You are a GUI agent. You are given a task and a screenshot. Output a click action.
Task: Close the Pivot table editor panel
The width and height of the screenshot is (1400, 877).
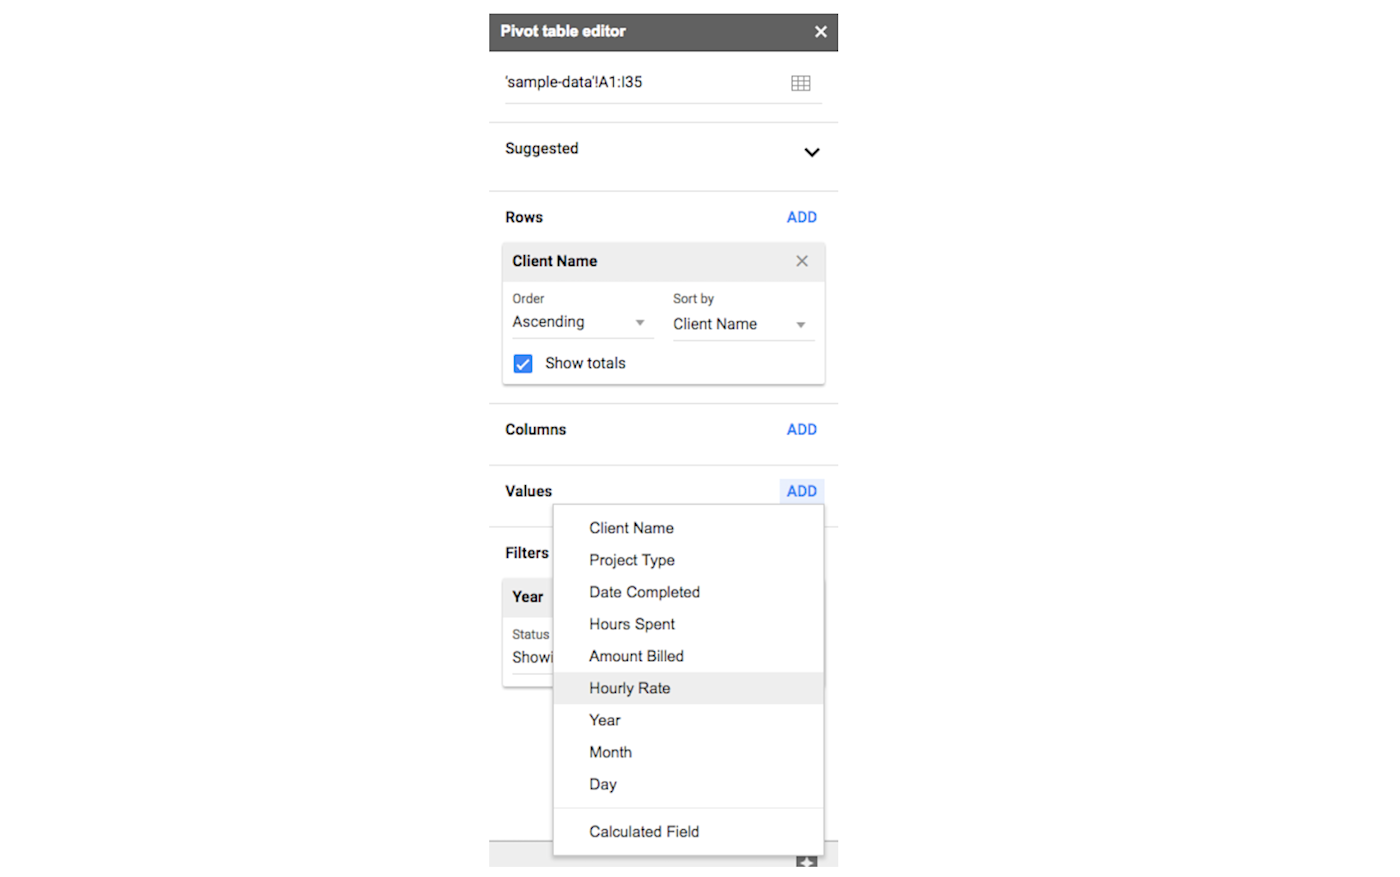point(820,31)
